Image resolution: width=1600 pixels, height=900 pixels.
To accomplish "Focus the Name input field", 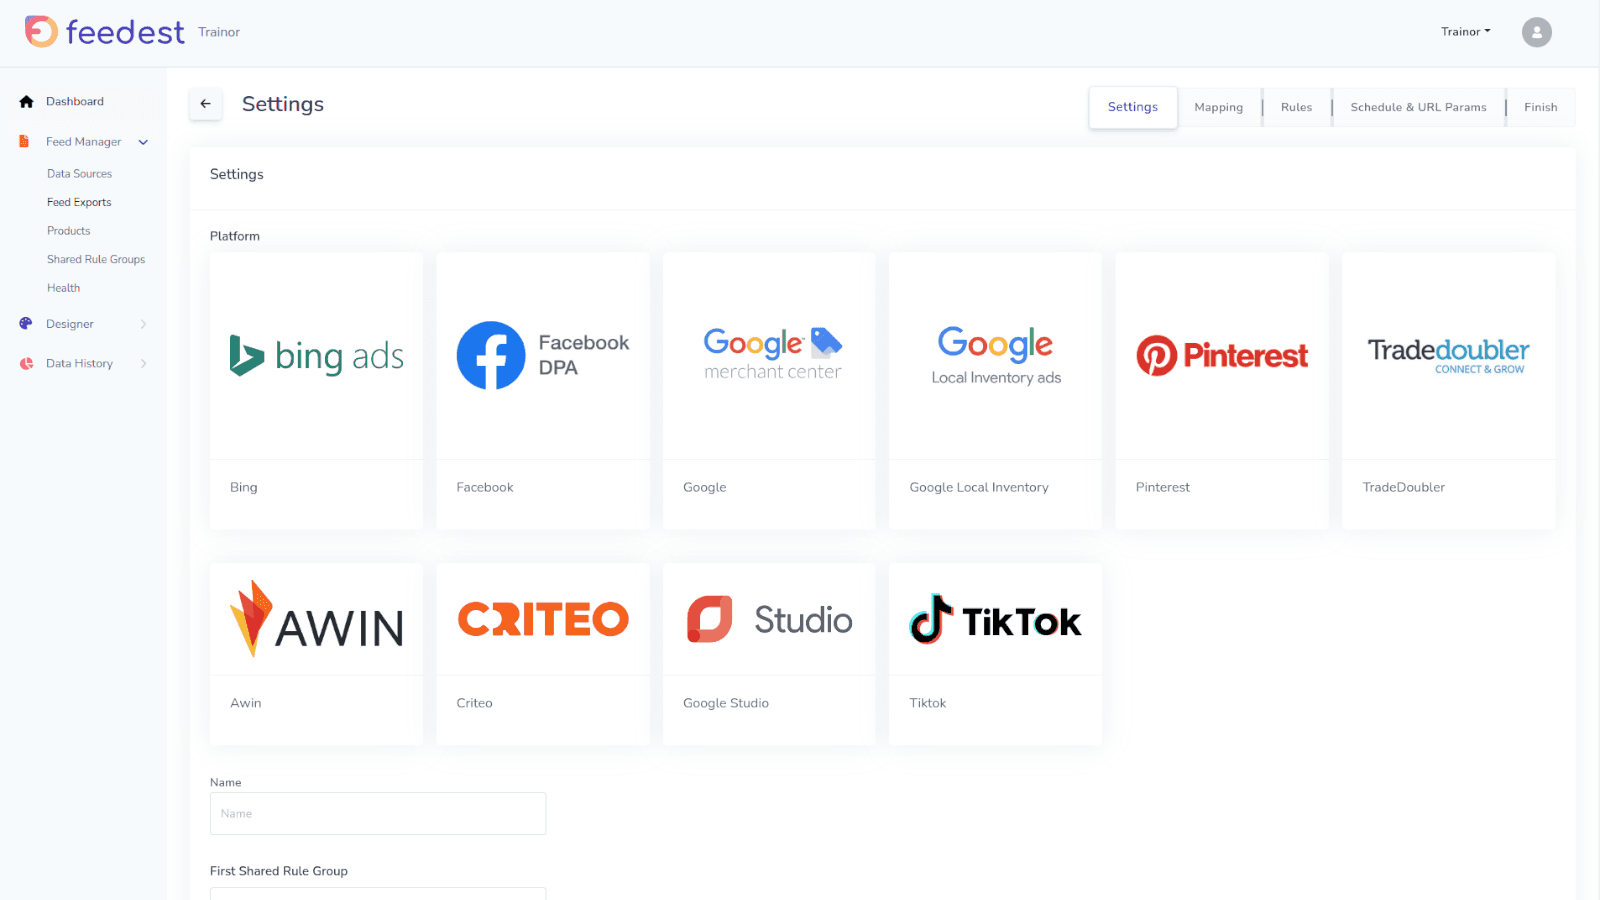I will [378, 814].
